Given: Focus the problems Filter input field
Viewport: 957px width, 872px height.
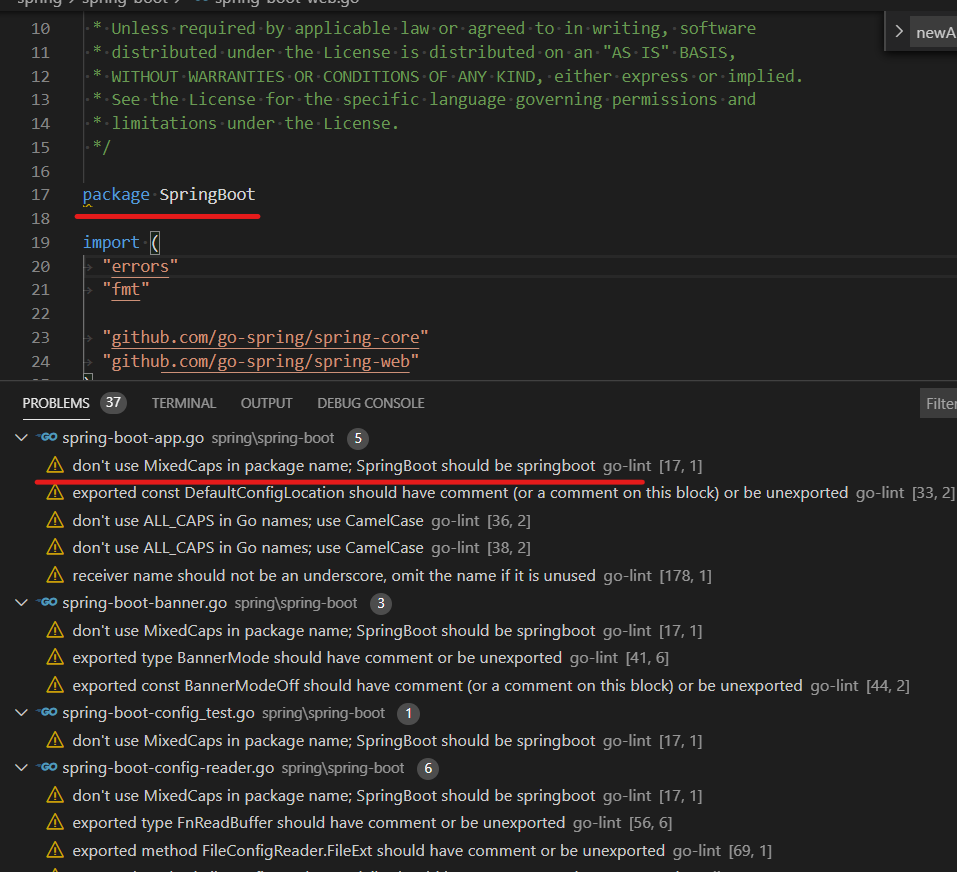Looking at the screenshot, I should (939, 403).
